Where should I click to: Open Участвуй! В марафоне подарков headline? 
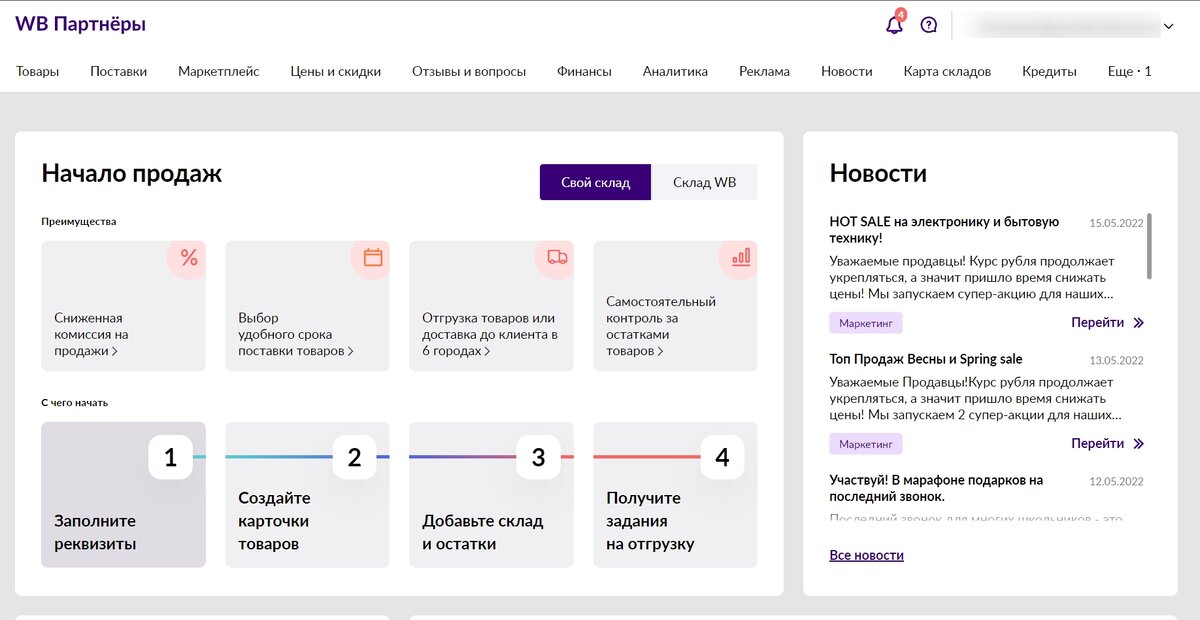click(x=937, y=488)
